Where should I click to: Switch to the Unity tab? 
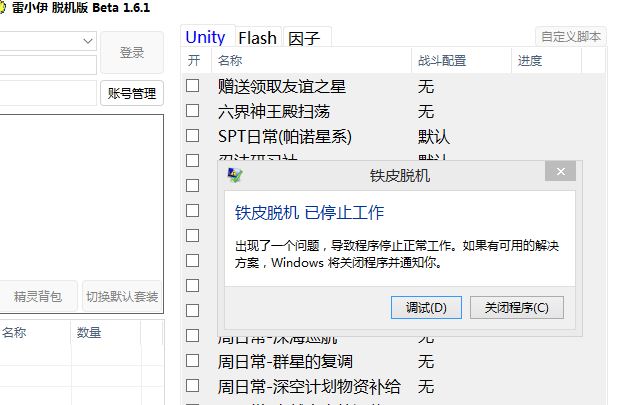(x=206, y=37)
